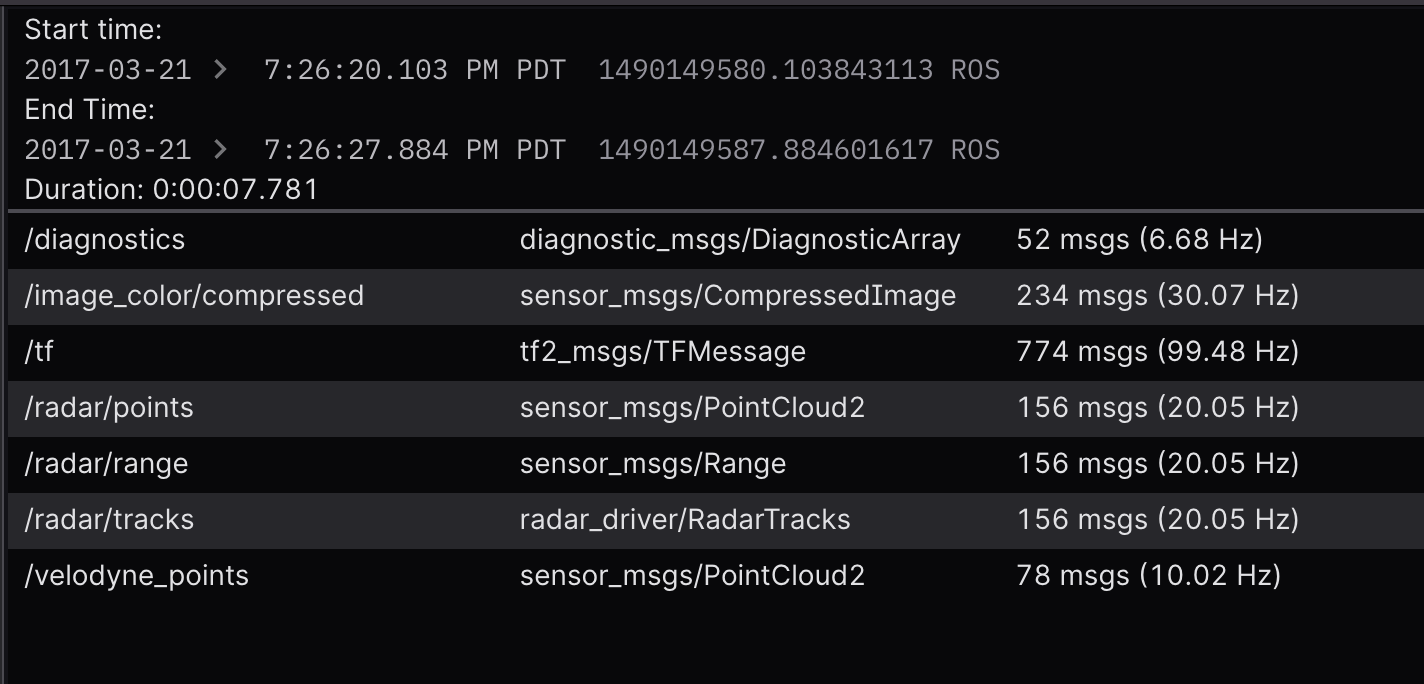Select the /radar/tracks topic name

[x=109, y=520]
